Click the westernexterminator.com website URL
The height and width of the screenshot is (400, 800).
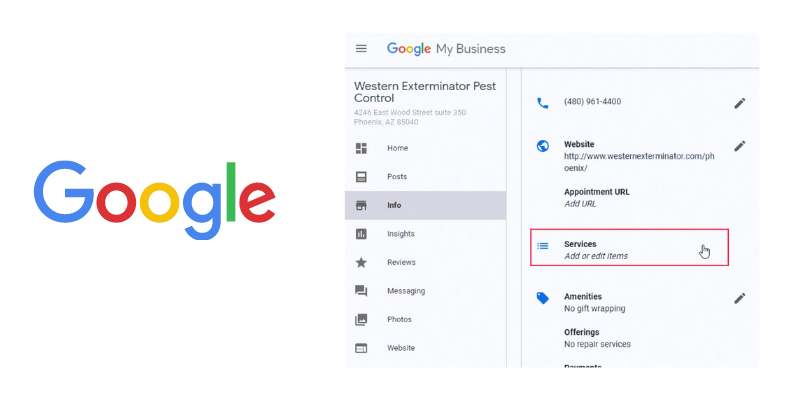[x=639, y=162]
